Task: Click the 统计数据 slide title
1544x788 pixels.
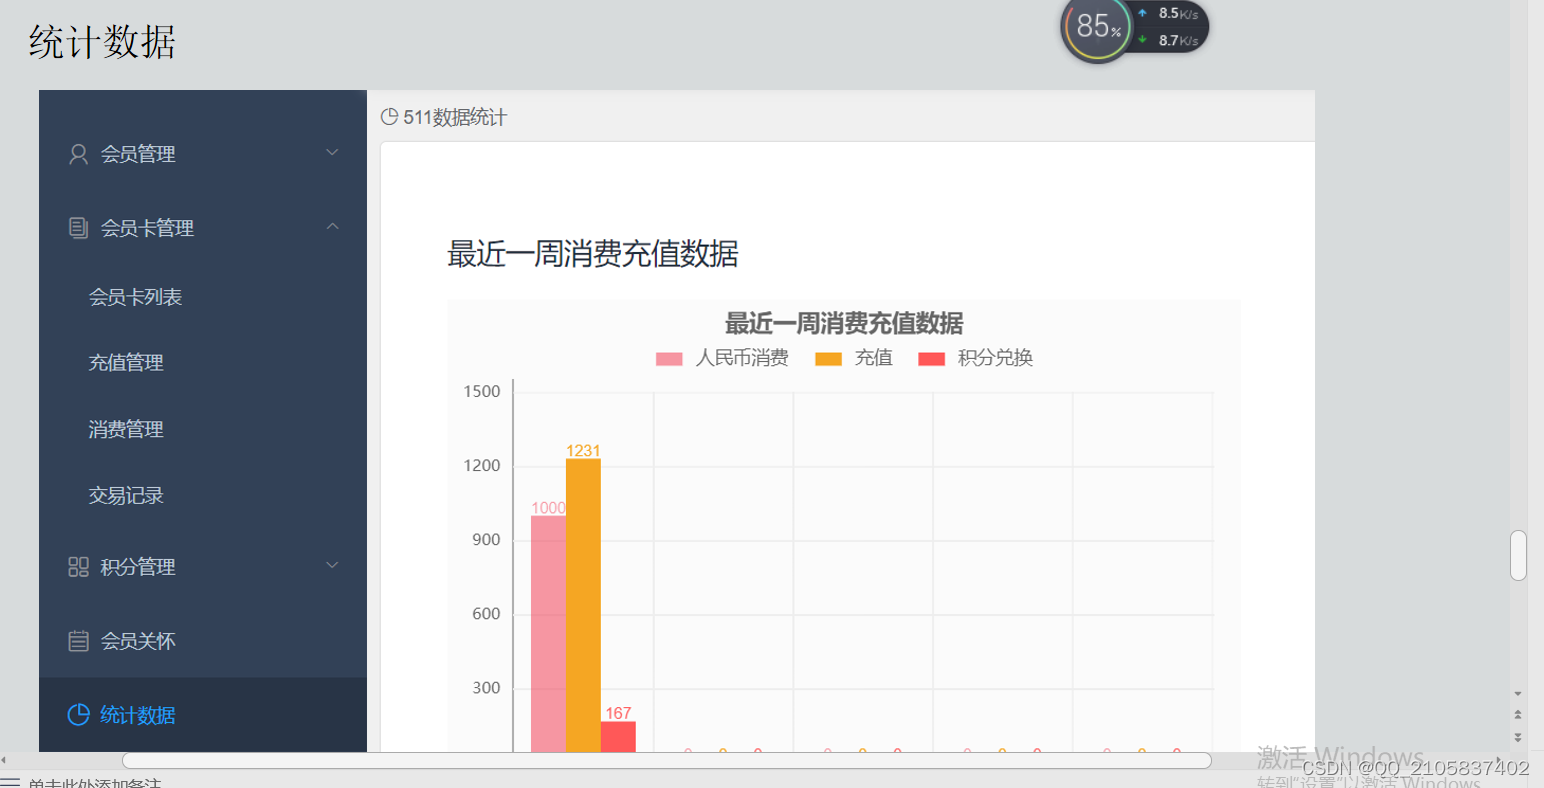Action: tap(102, 42)
